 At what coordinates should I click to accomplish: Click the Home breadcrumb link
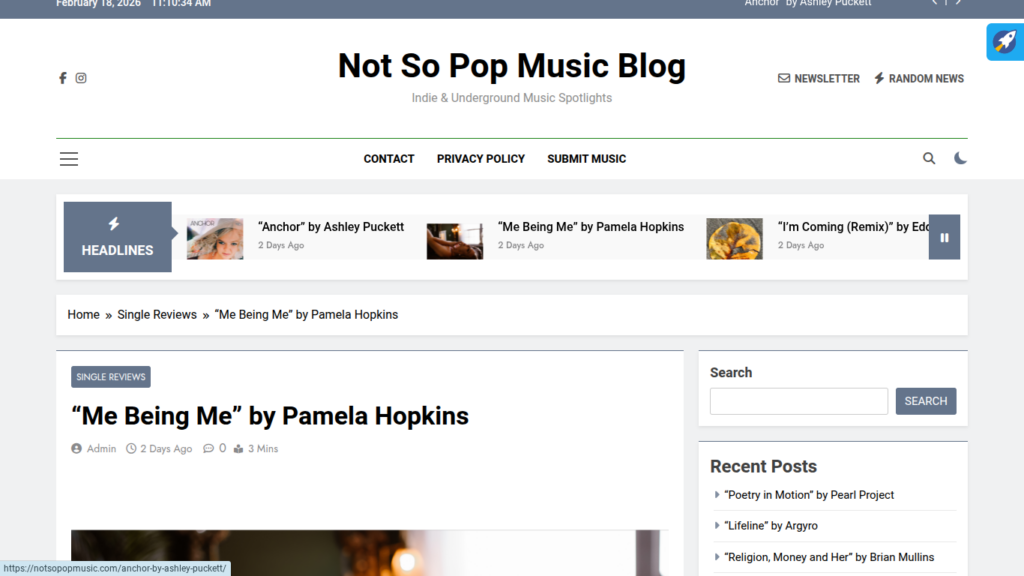83,315
